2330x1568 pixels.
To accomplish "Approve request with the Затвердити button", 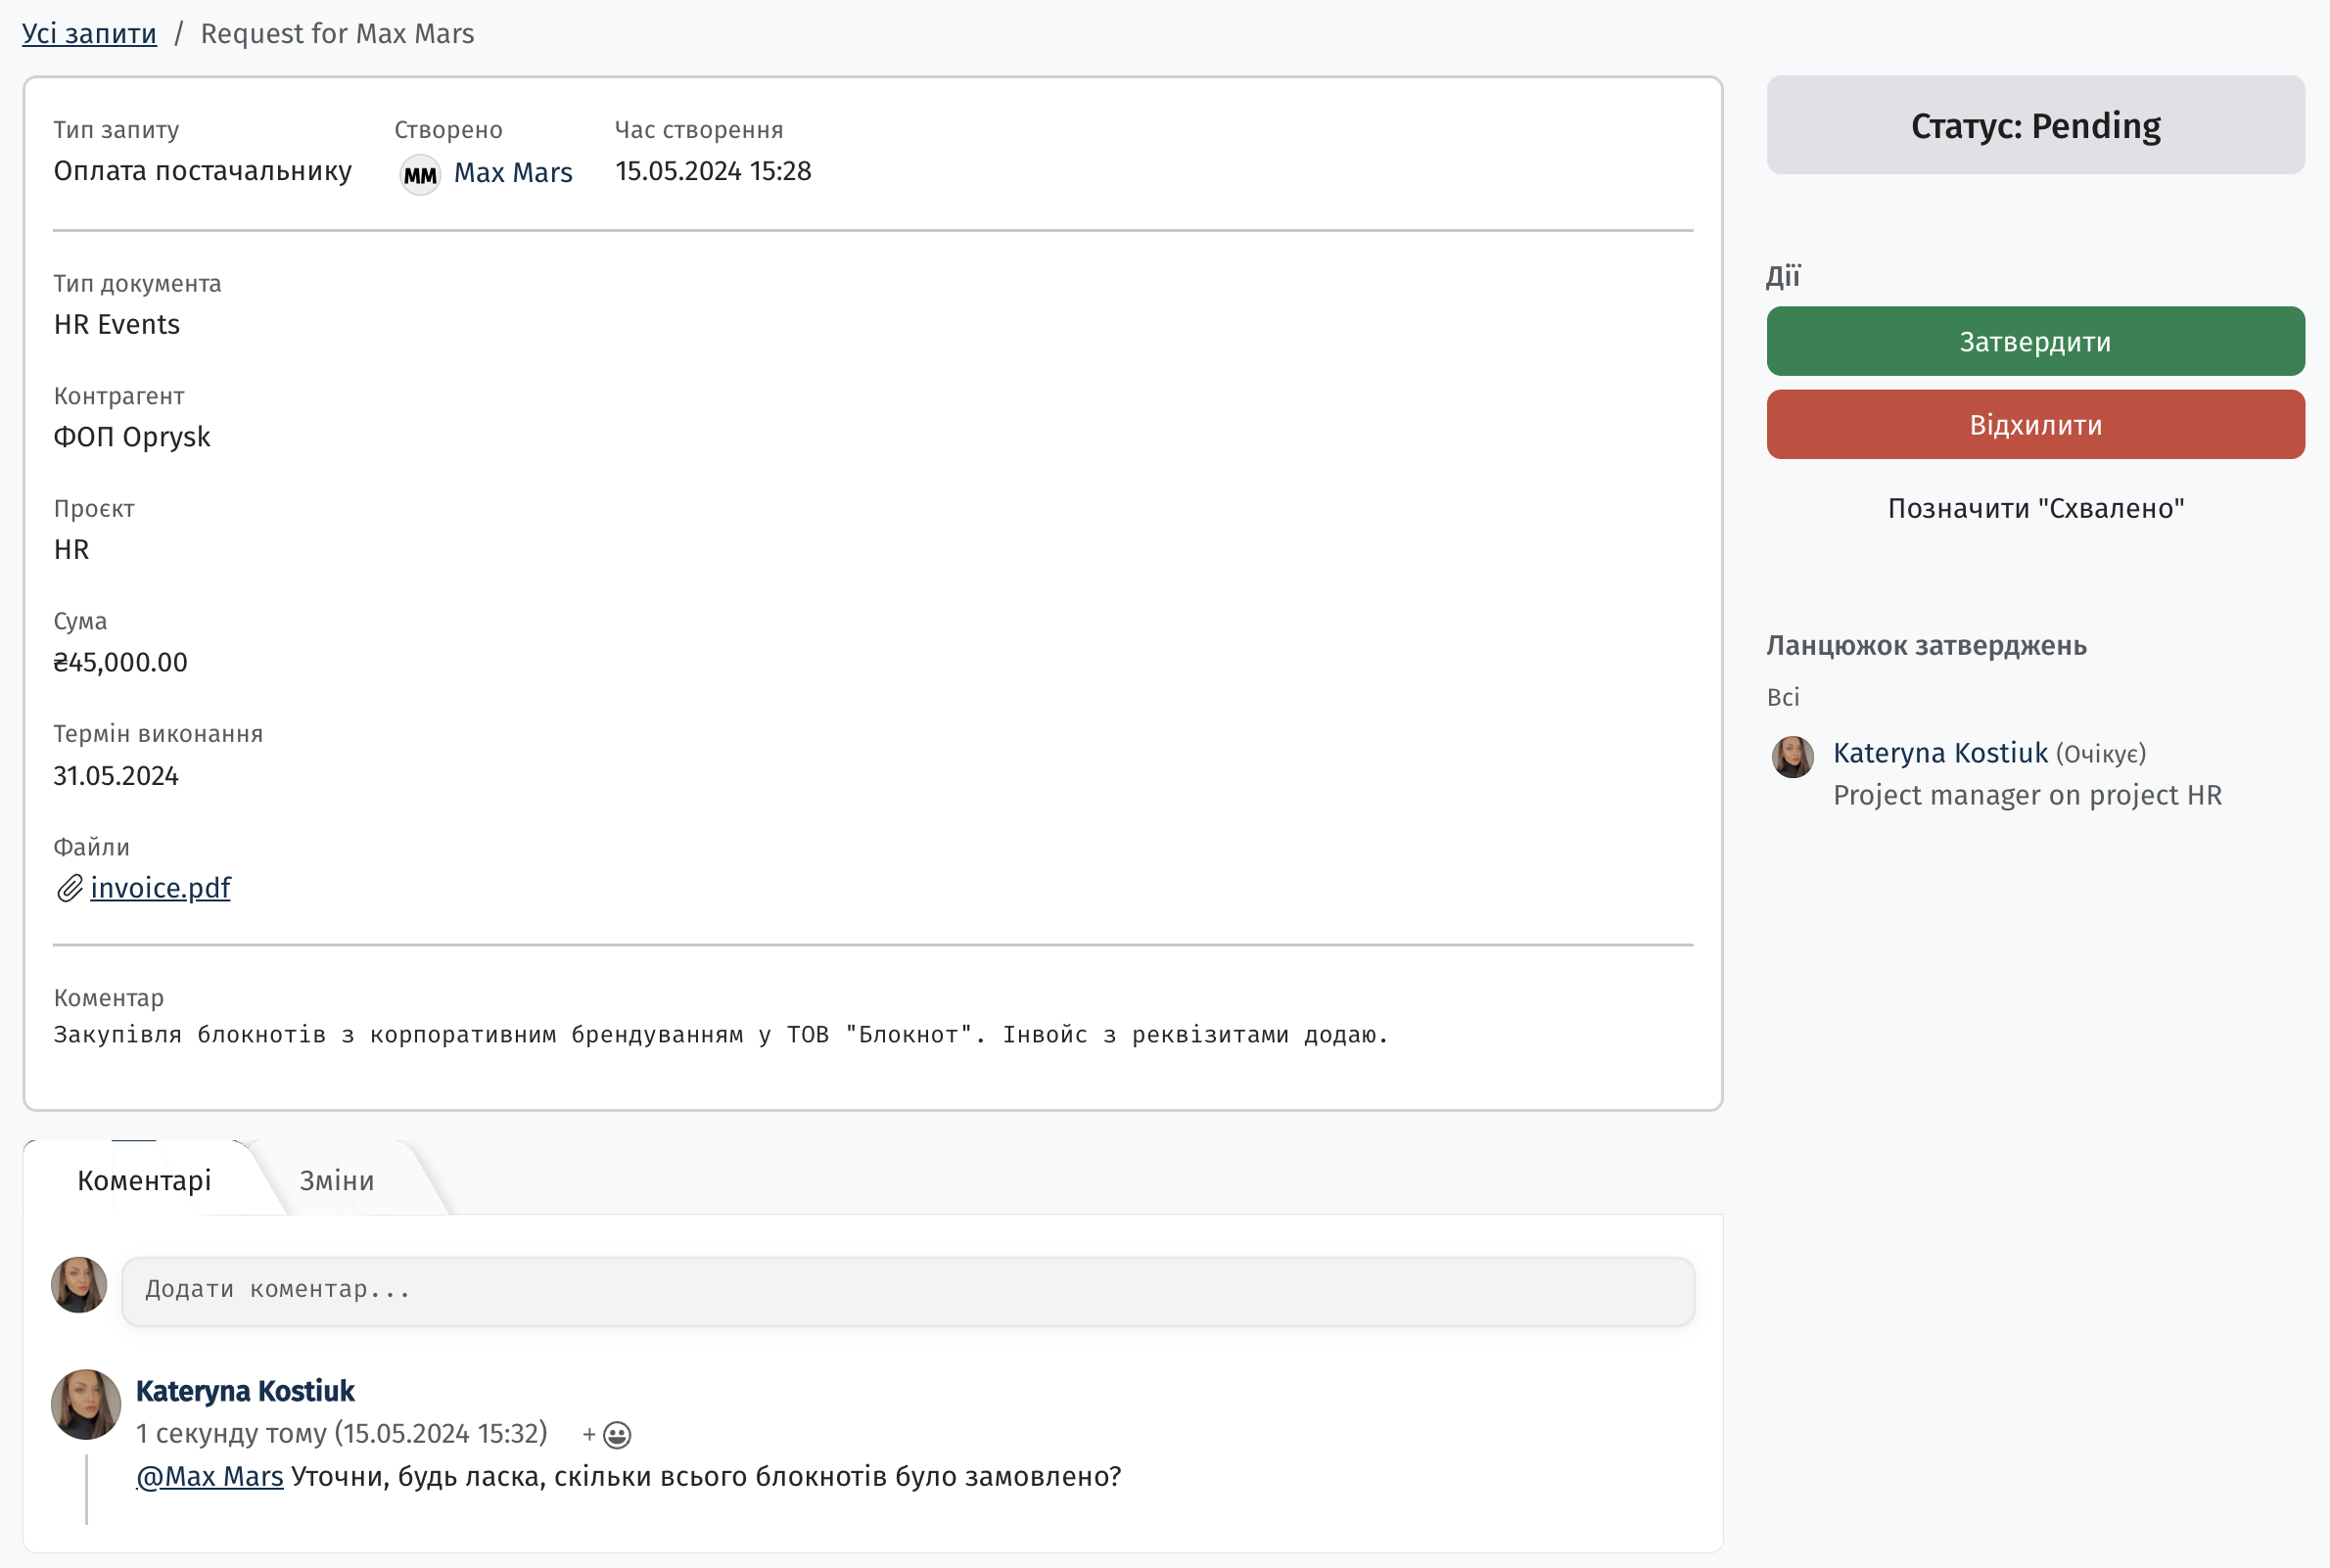I will 2035,341.
